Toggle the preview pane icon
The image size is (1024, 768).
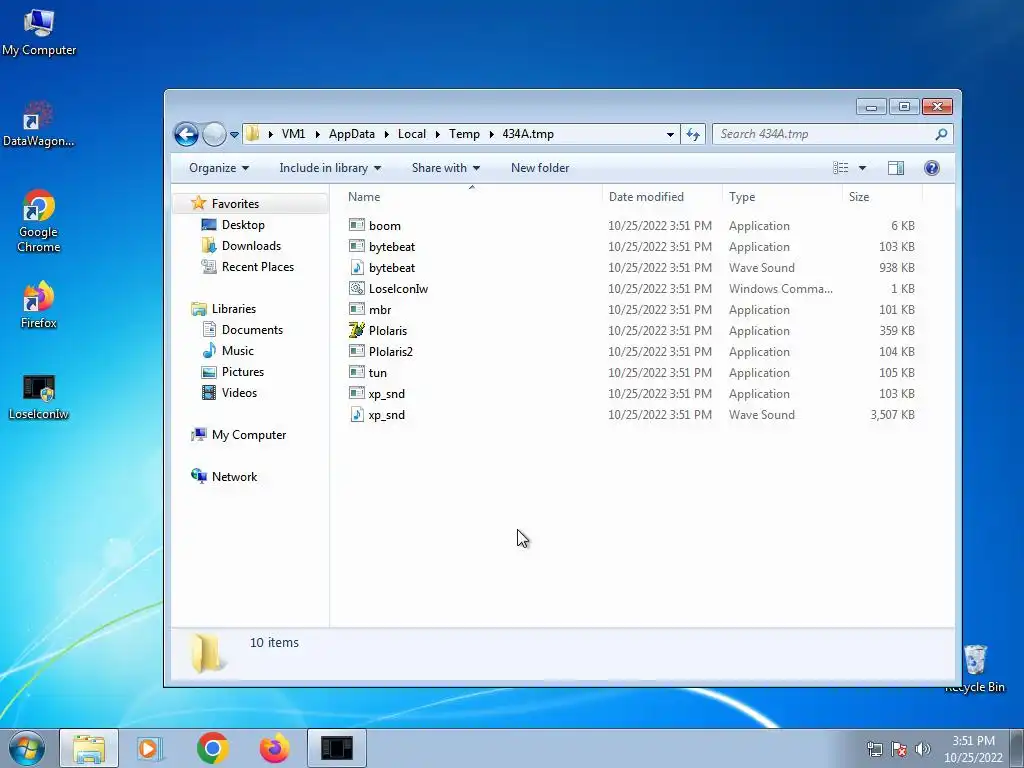click(896, 168)
